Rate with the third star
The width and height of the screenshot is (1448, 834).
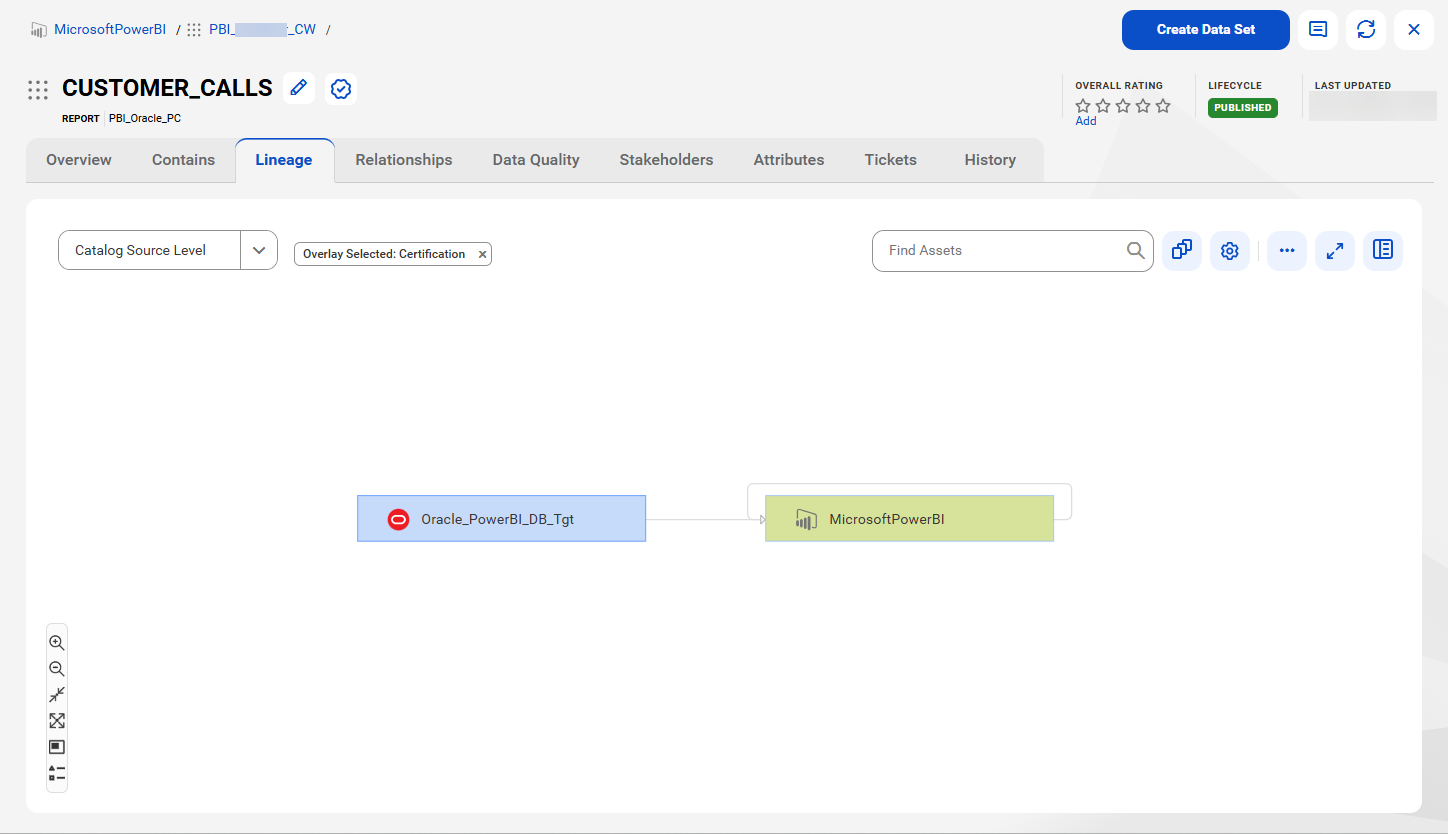point(1123,106)
